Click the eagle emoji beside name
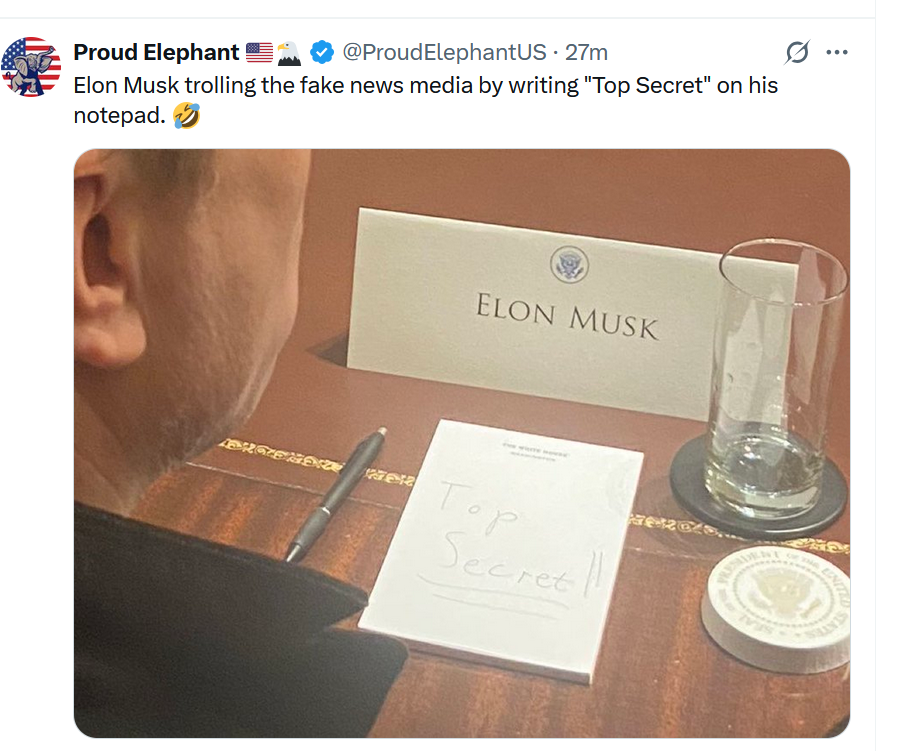This screenshot has height=751, width=914. (289, 53)
